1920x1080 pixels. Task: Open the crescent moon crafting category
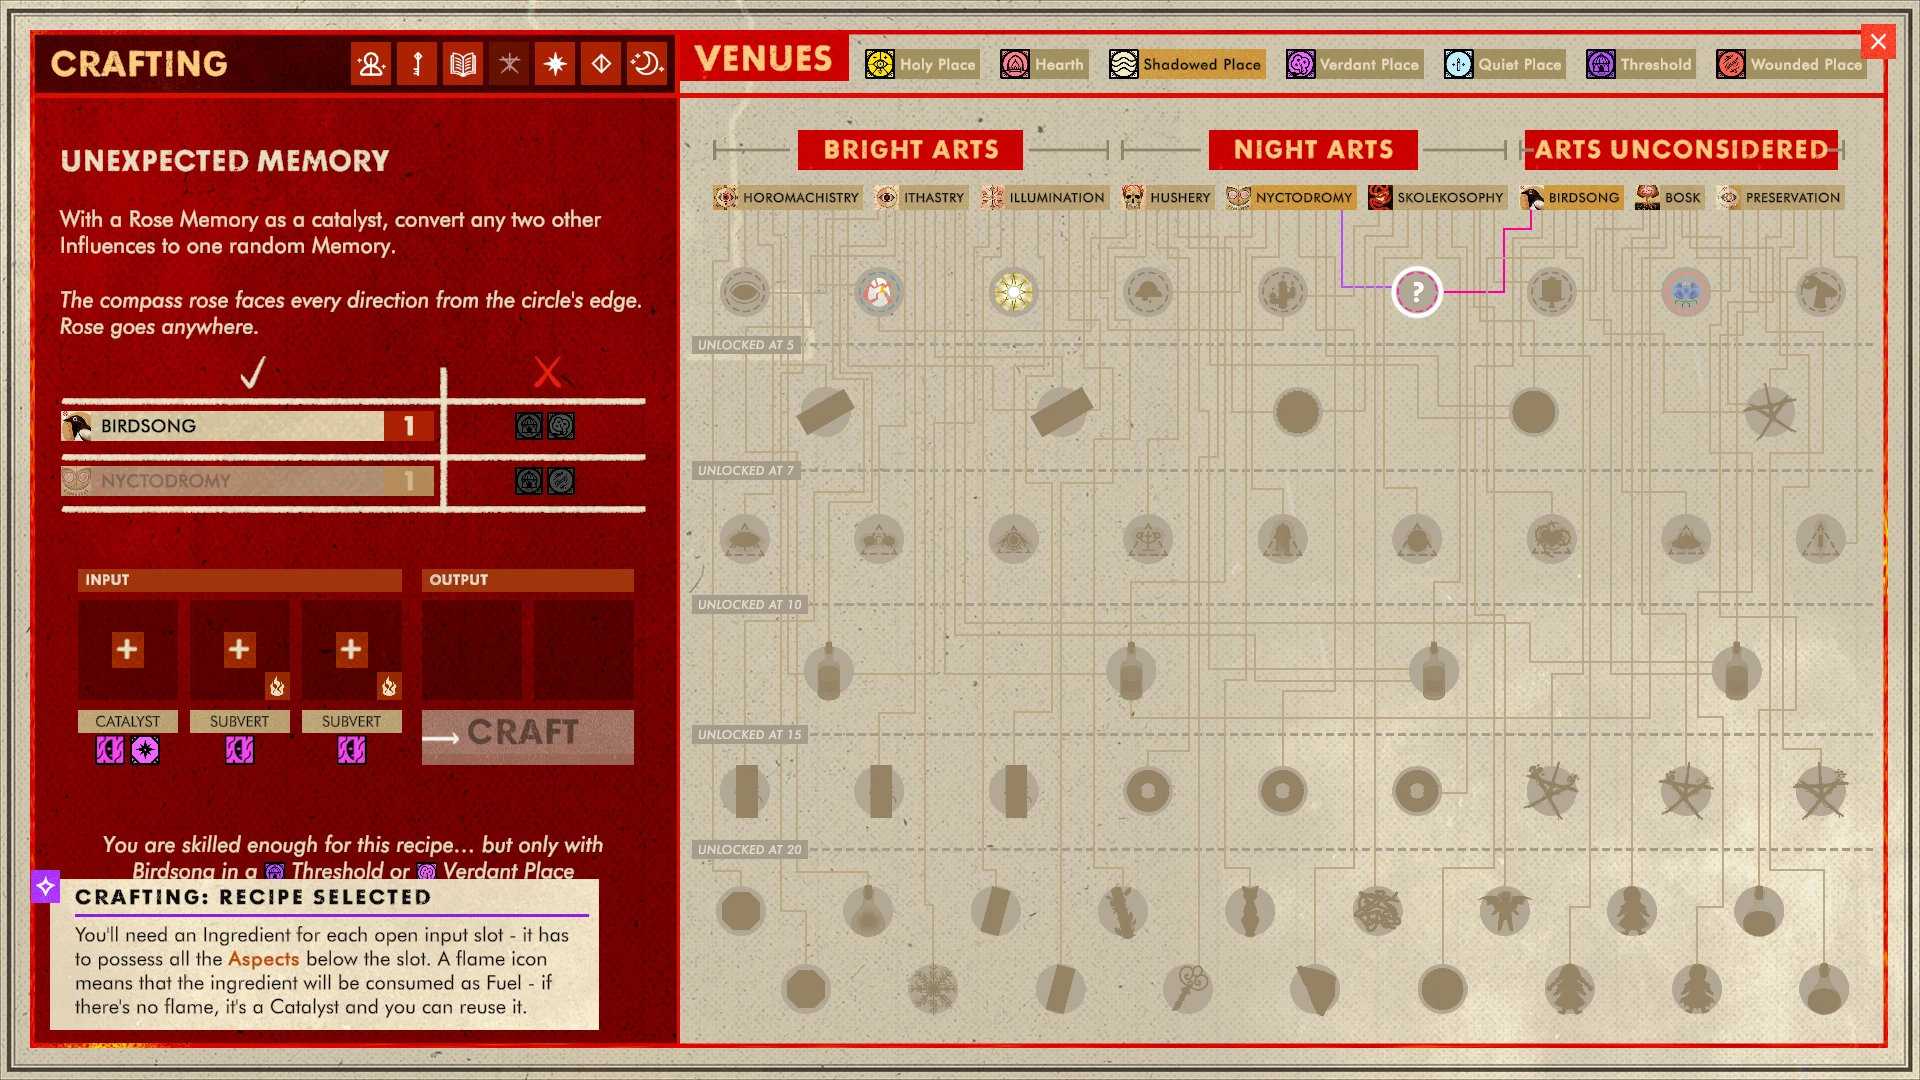(647, 64)
